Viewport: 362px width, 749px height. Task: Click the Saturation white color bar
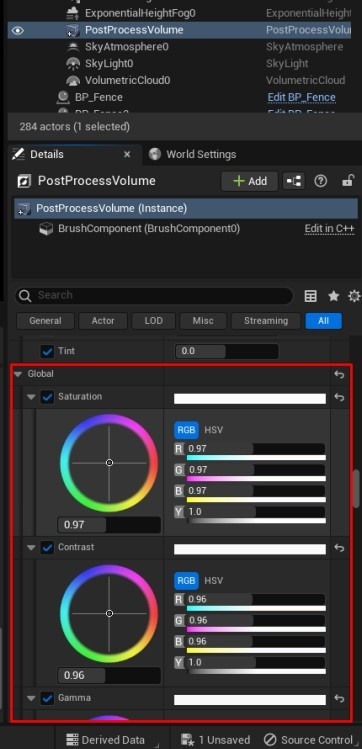pos(250,398)
